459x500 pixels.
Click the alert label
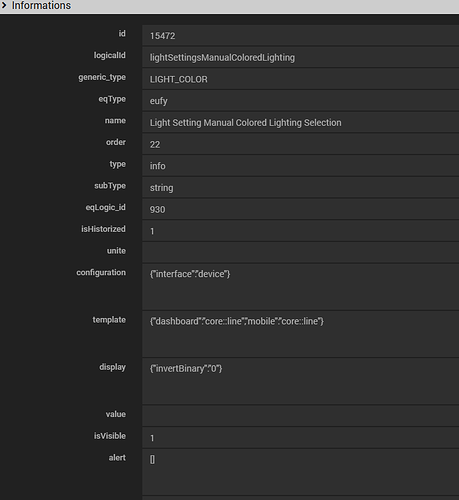pos(117,458)
